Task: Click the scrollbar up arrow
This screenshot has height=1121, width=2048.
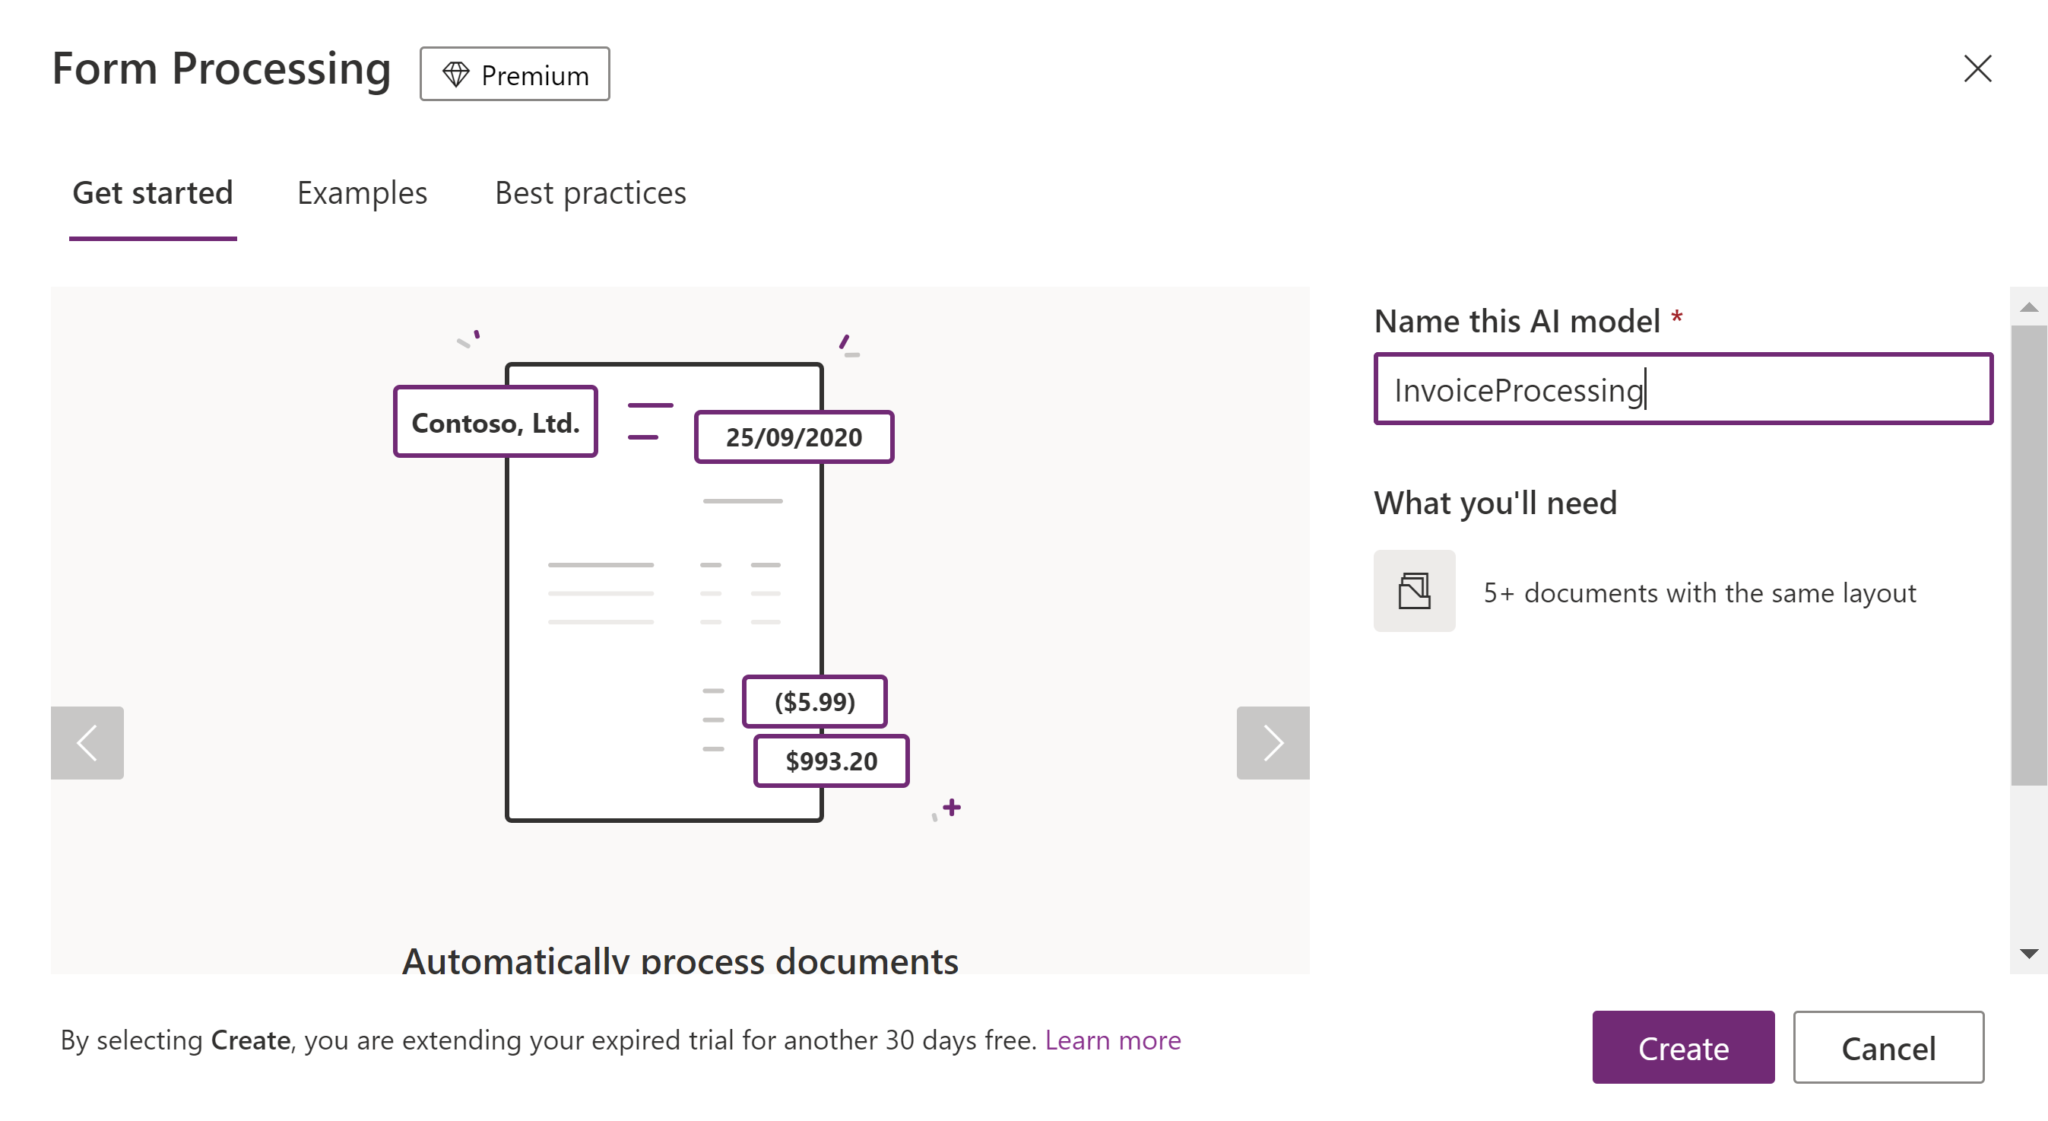Action: pos(2028,307)
